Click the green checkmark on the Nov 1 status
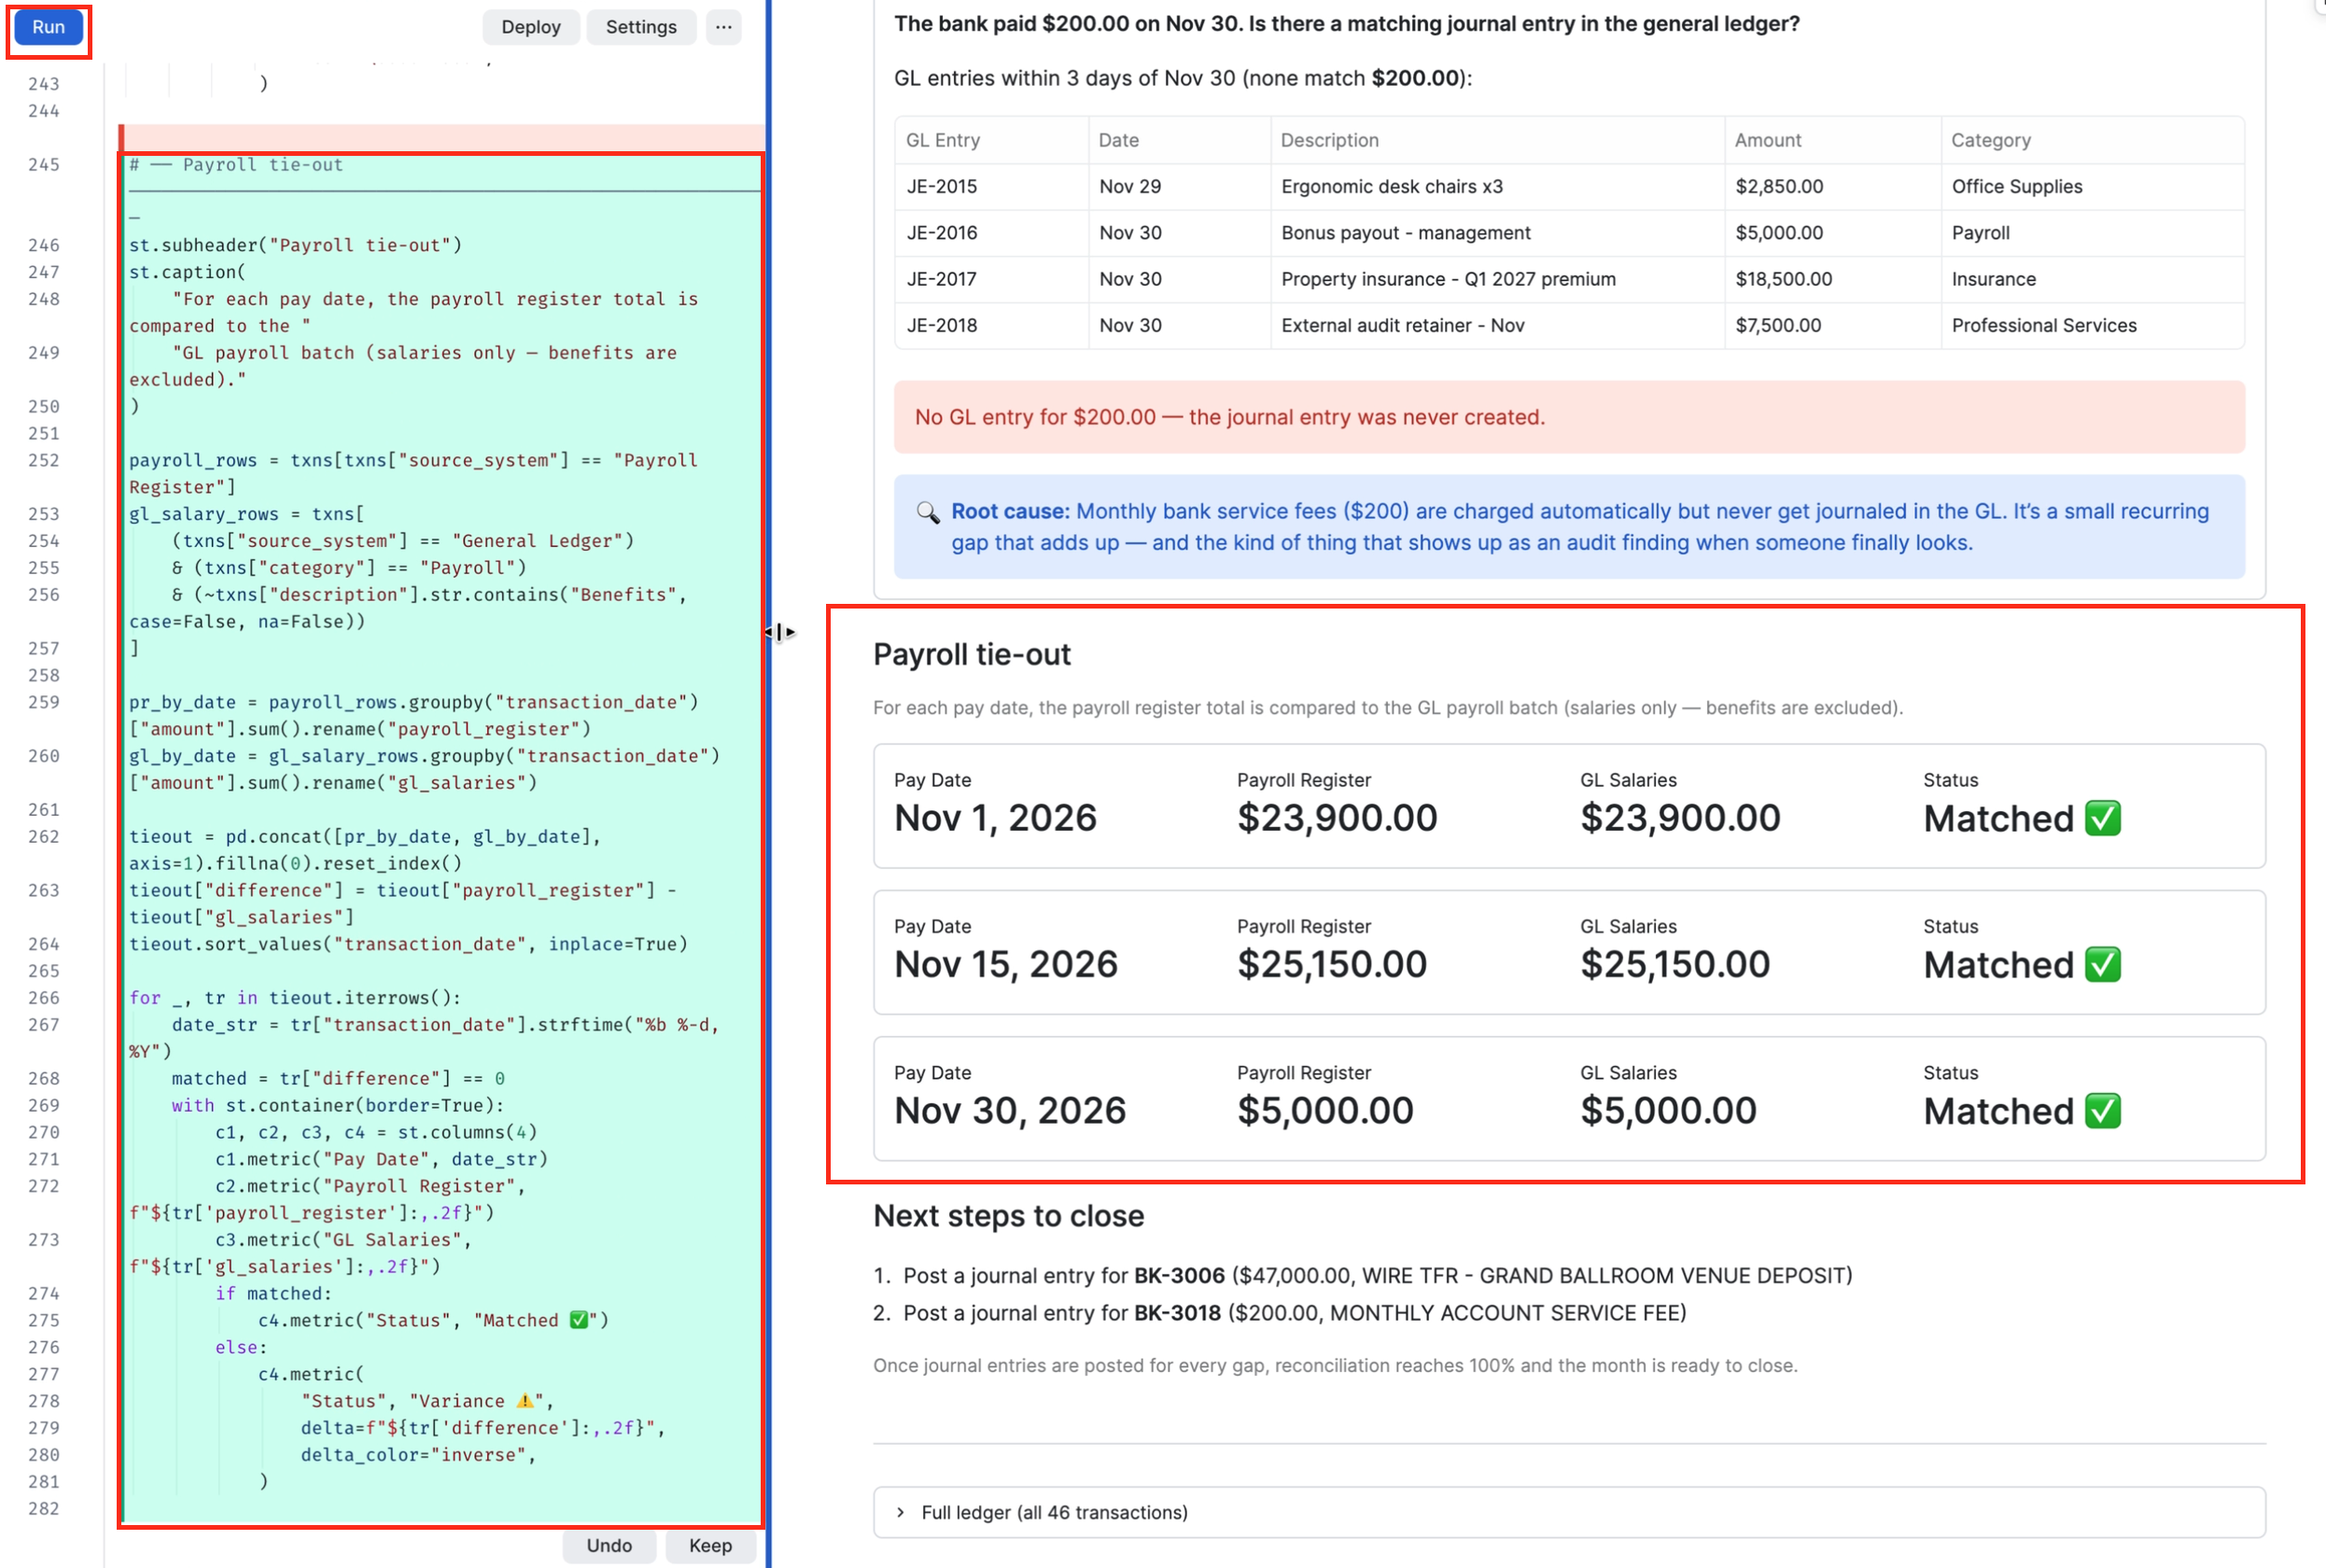Screen dimensions: 2326x1568 2103,818
